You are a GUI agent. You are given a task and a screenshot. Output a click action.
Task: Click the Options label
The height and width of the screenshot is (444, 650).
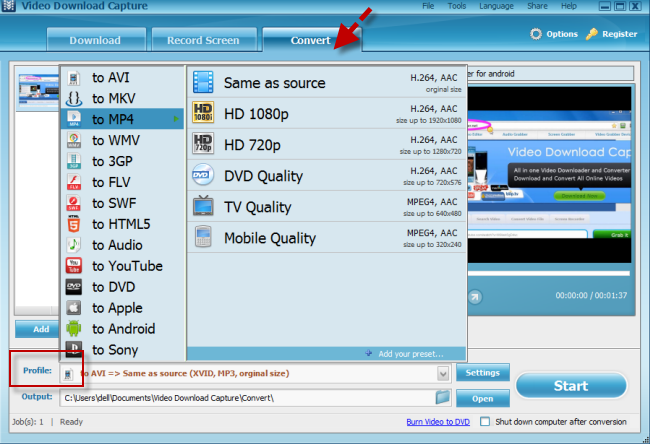pos(562,34)
